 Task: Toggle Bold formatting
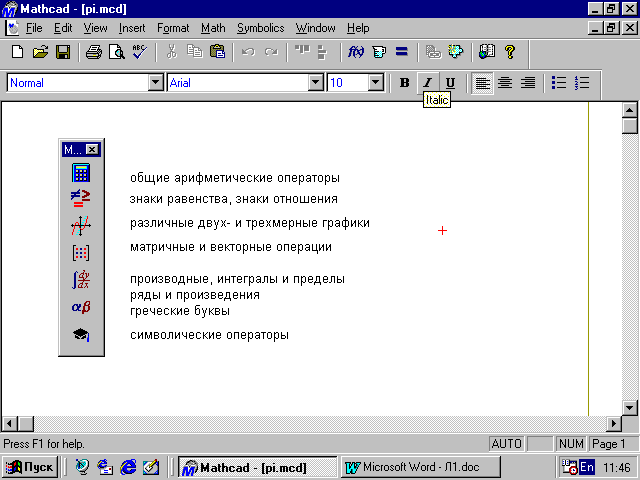(404, 83)
